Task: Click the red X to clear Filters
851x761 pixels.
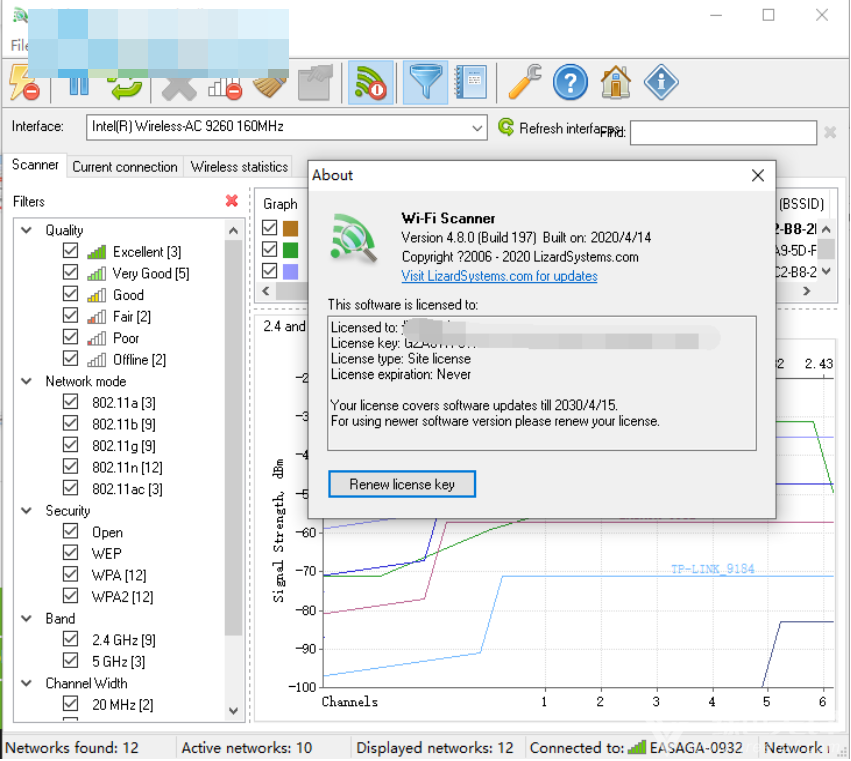Action: pos(232,201)
